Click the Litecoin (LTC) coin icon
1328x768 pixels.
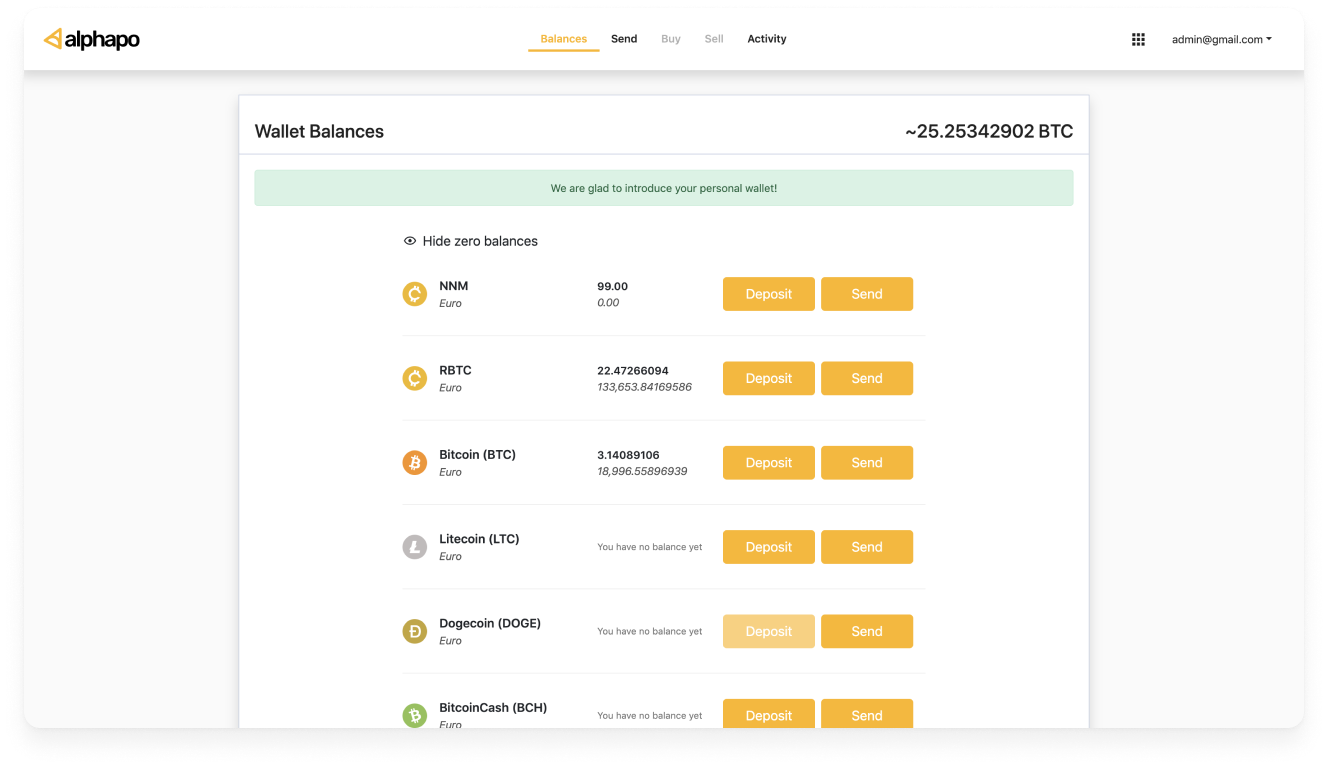point(414,547)
